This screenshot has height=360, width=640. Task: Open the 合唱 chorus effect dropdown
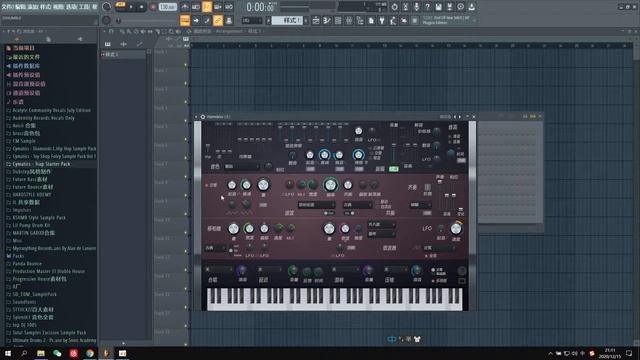pyautogui.click(x=220, y=269)
